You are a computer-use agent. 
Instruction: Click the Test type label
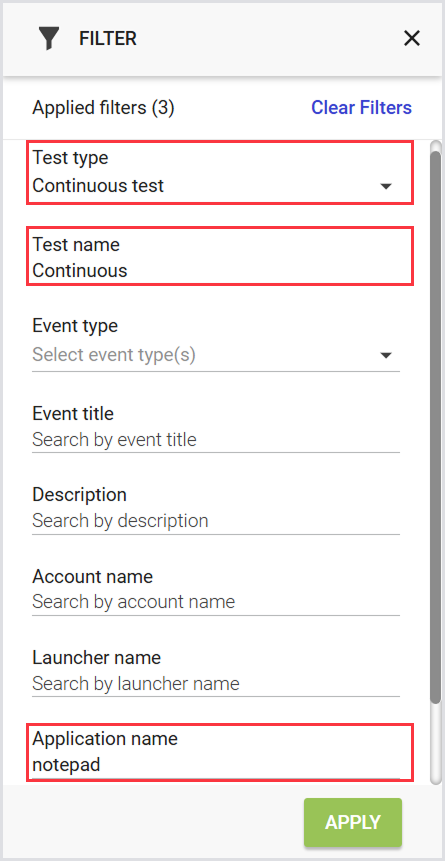click(x=70, y=158)
